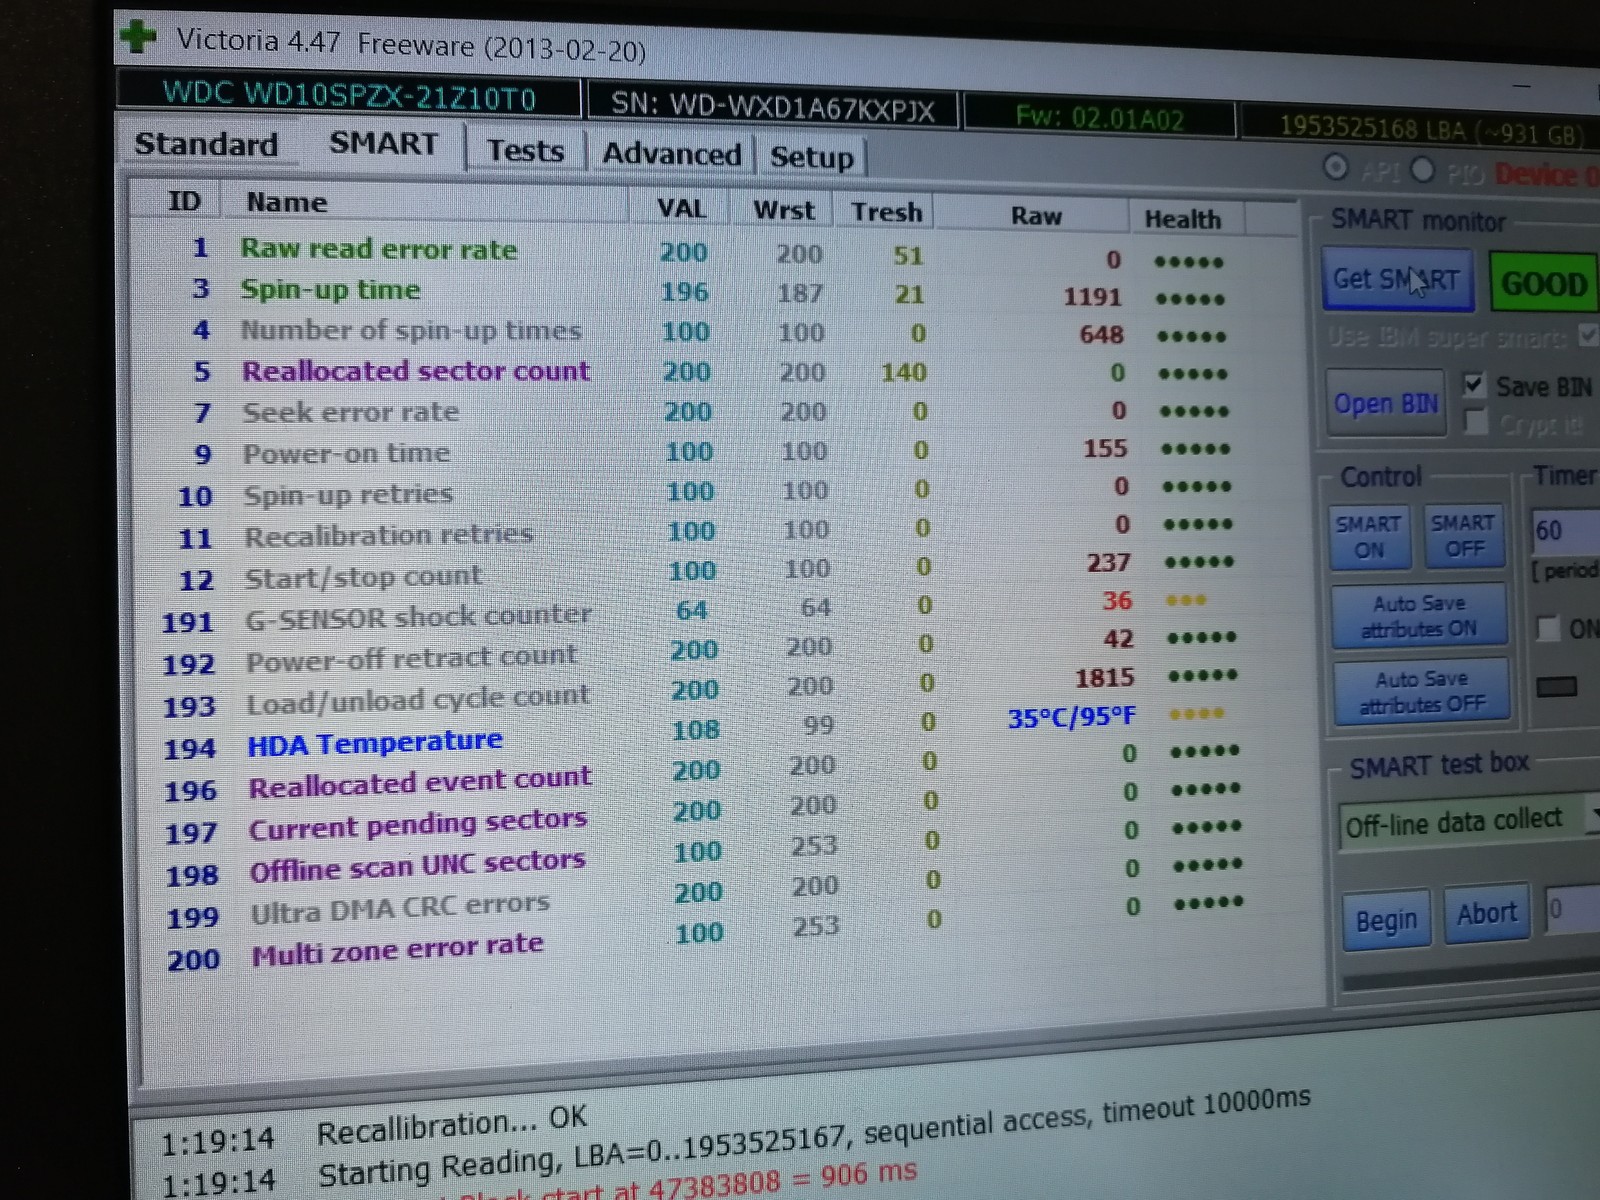Click the Fw: 02.01A02 firmware field
The image size is (1600, 1200).
click(x=1099, y=119)
